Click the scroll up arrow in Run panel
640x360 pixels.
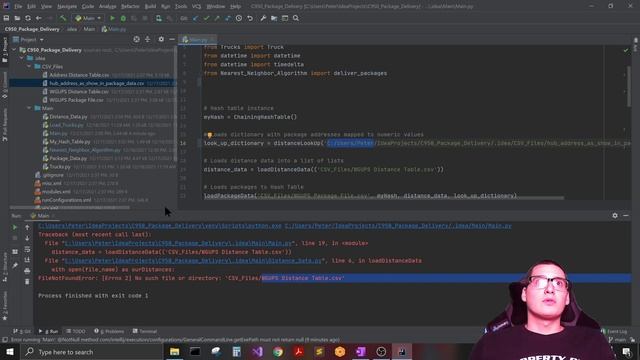[27, 227]
